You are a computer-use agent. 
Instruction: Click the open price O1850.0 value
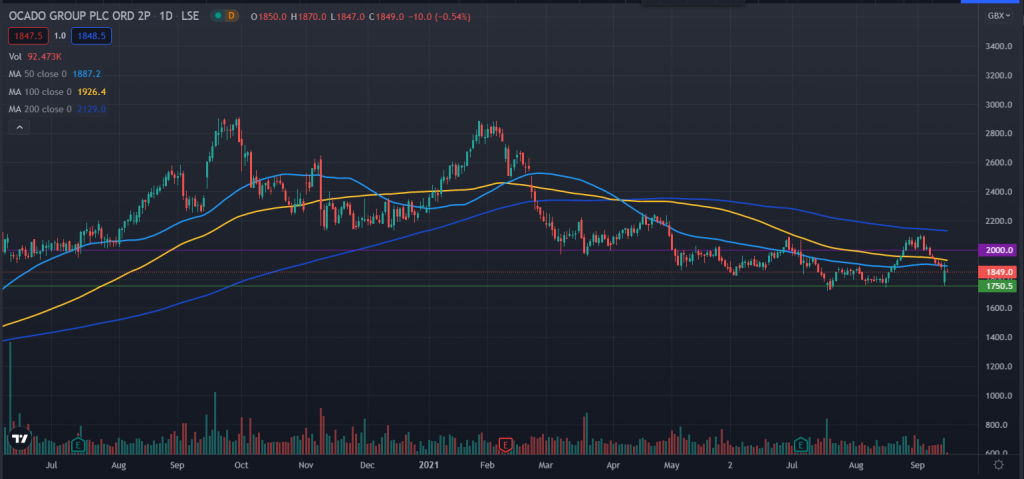coord(268,16)
